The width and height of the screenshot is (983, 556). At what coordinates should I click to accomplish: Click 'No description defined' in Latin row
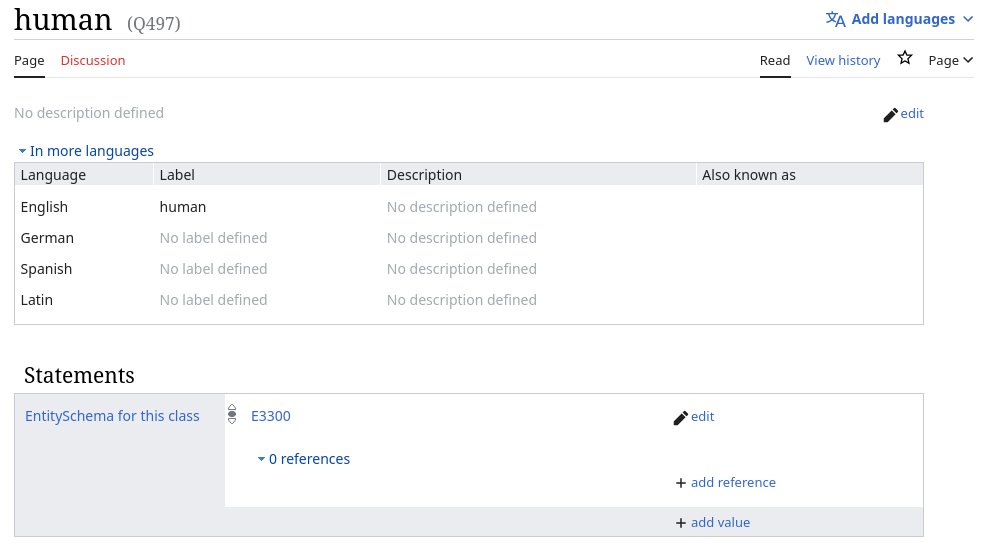[x=461, y=300]
